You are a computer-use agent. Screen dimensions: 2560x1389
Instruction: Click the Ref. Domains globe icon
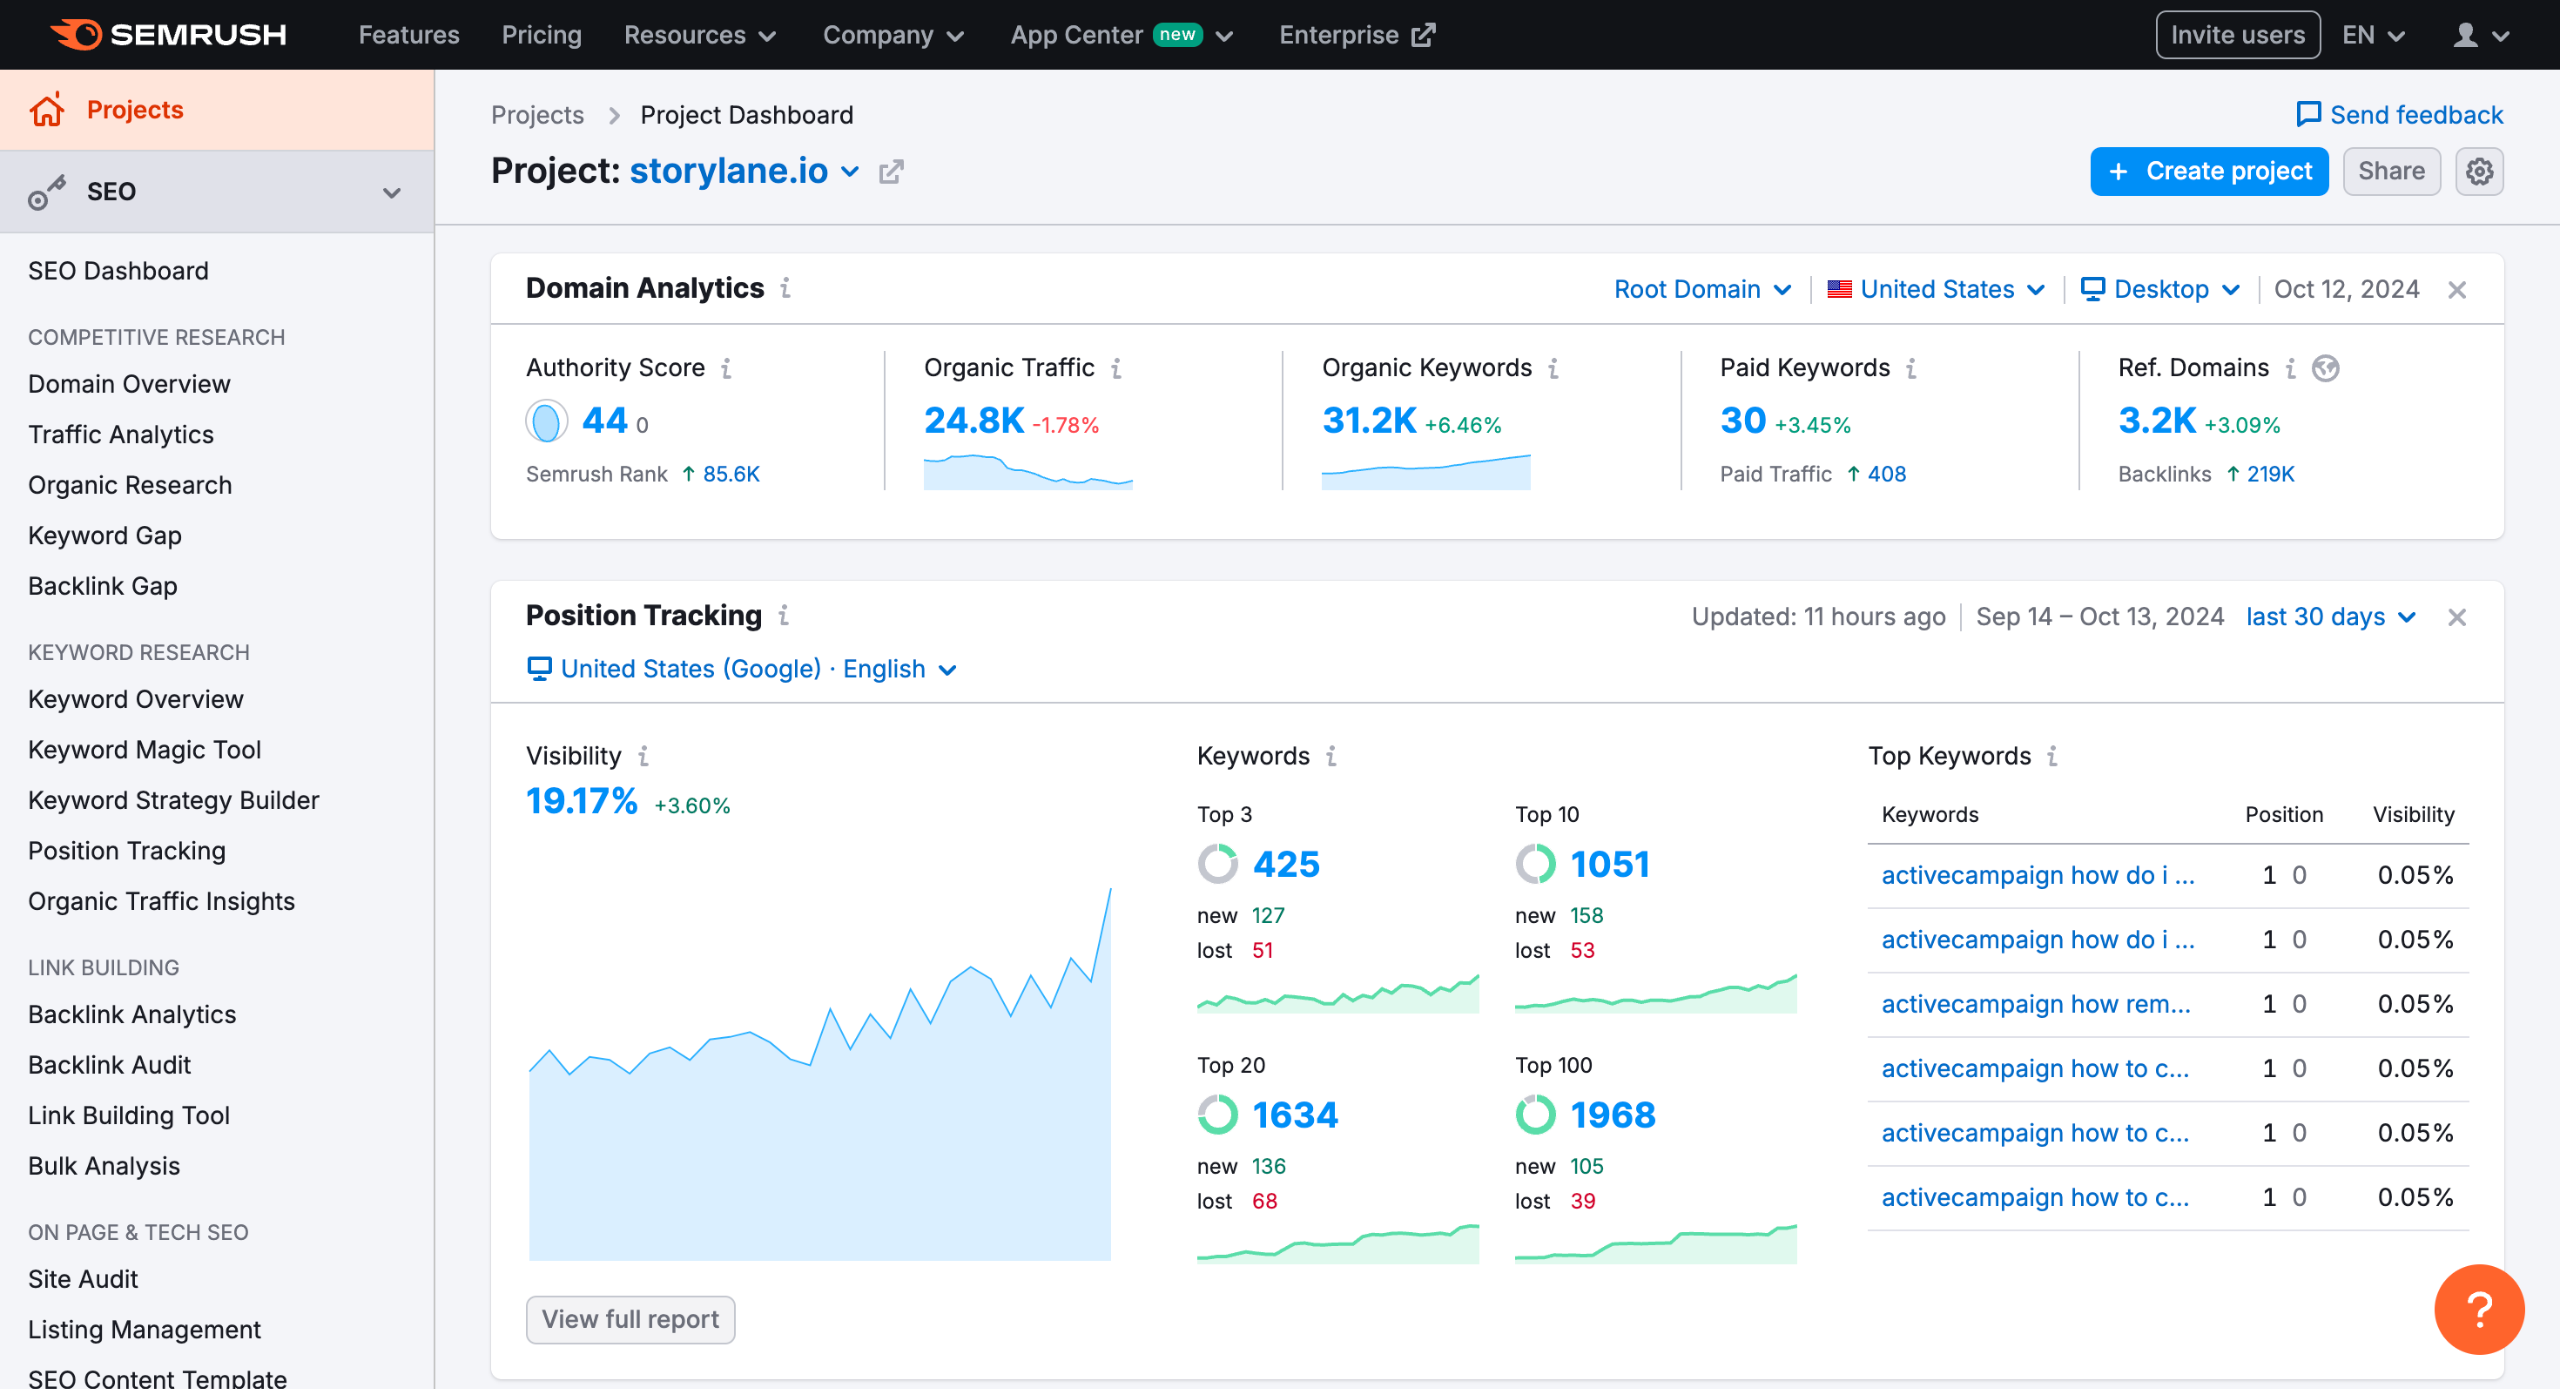2325,368
